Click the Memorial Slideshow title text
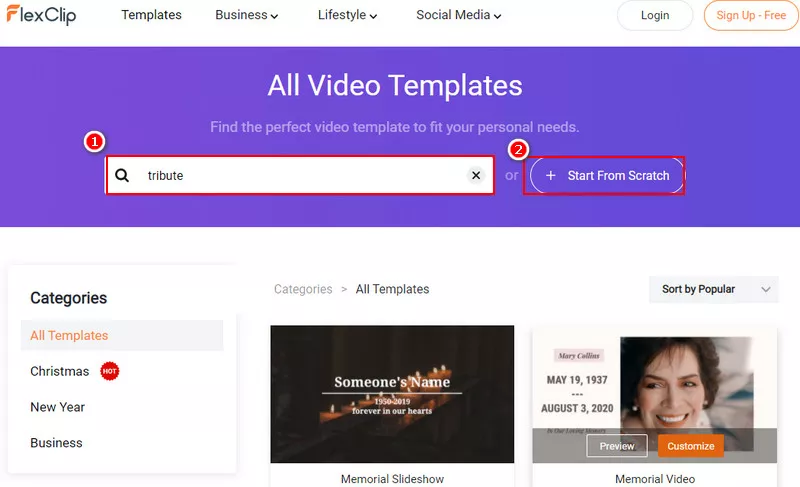 [392, 479]
